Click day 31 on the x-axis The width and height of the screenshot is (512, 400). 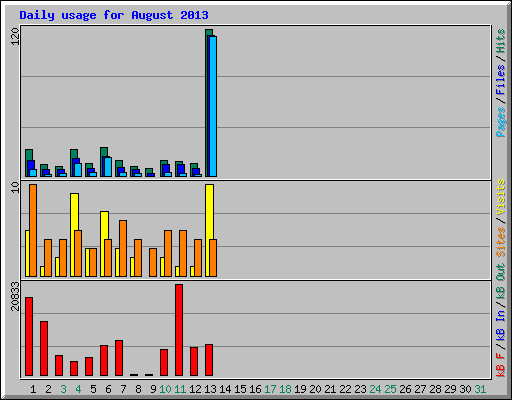click(x=480, y=389)
